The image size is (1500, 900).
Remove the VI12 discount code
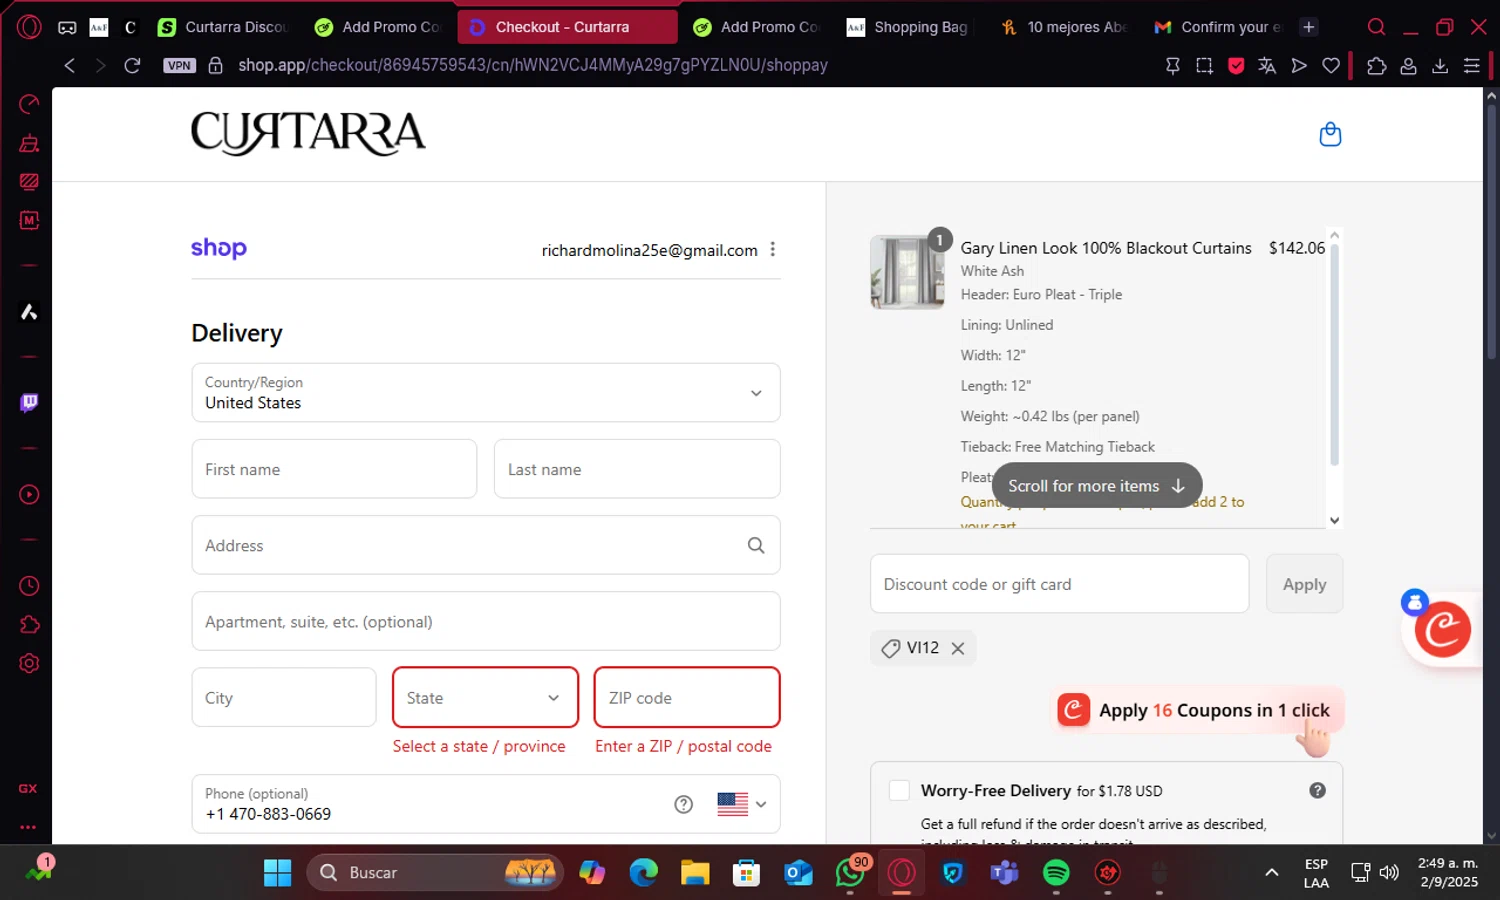click(x=958, y=648)
